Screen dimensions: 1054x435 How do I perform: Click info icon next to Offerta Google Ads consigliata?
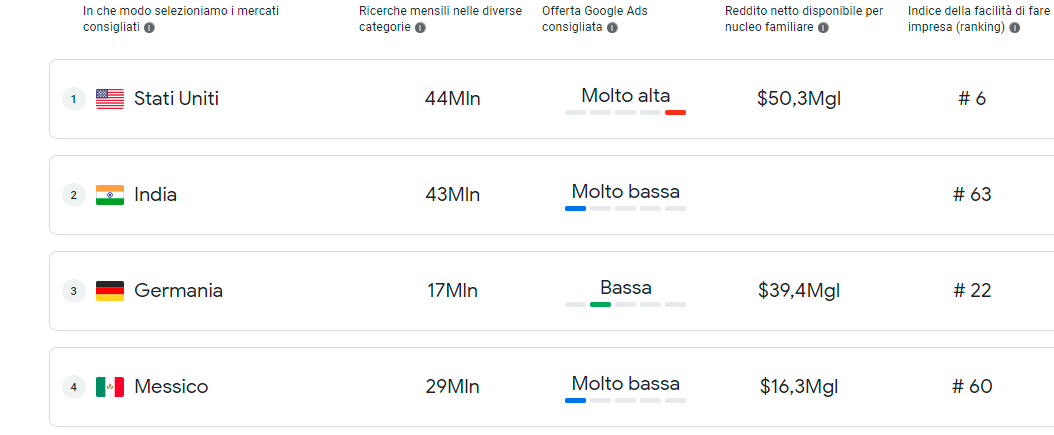(612, 28)
